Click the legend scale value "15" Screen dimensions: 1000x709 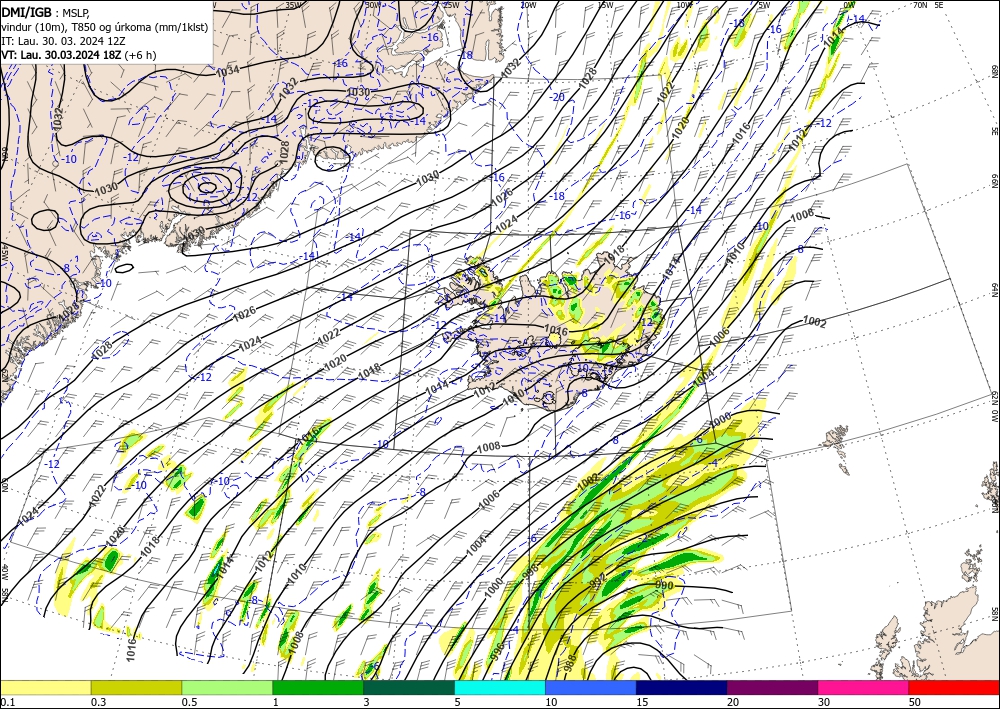click(642, 702)
